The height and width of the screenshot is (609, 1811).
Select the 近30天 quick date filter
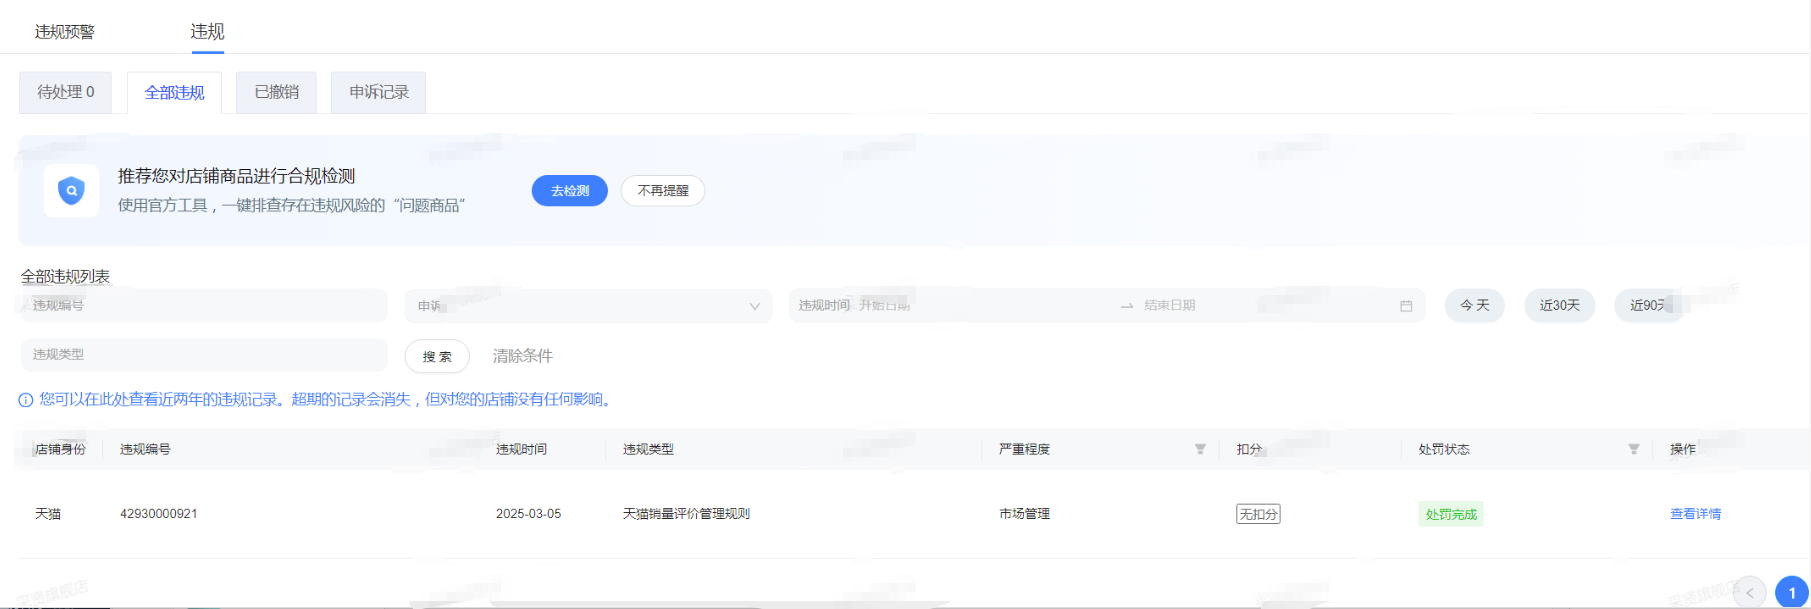(x=1559, y=305)
